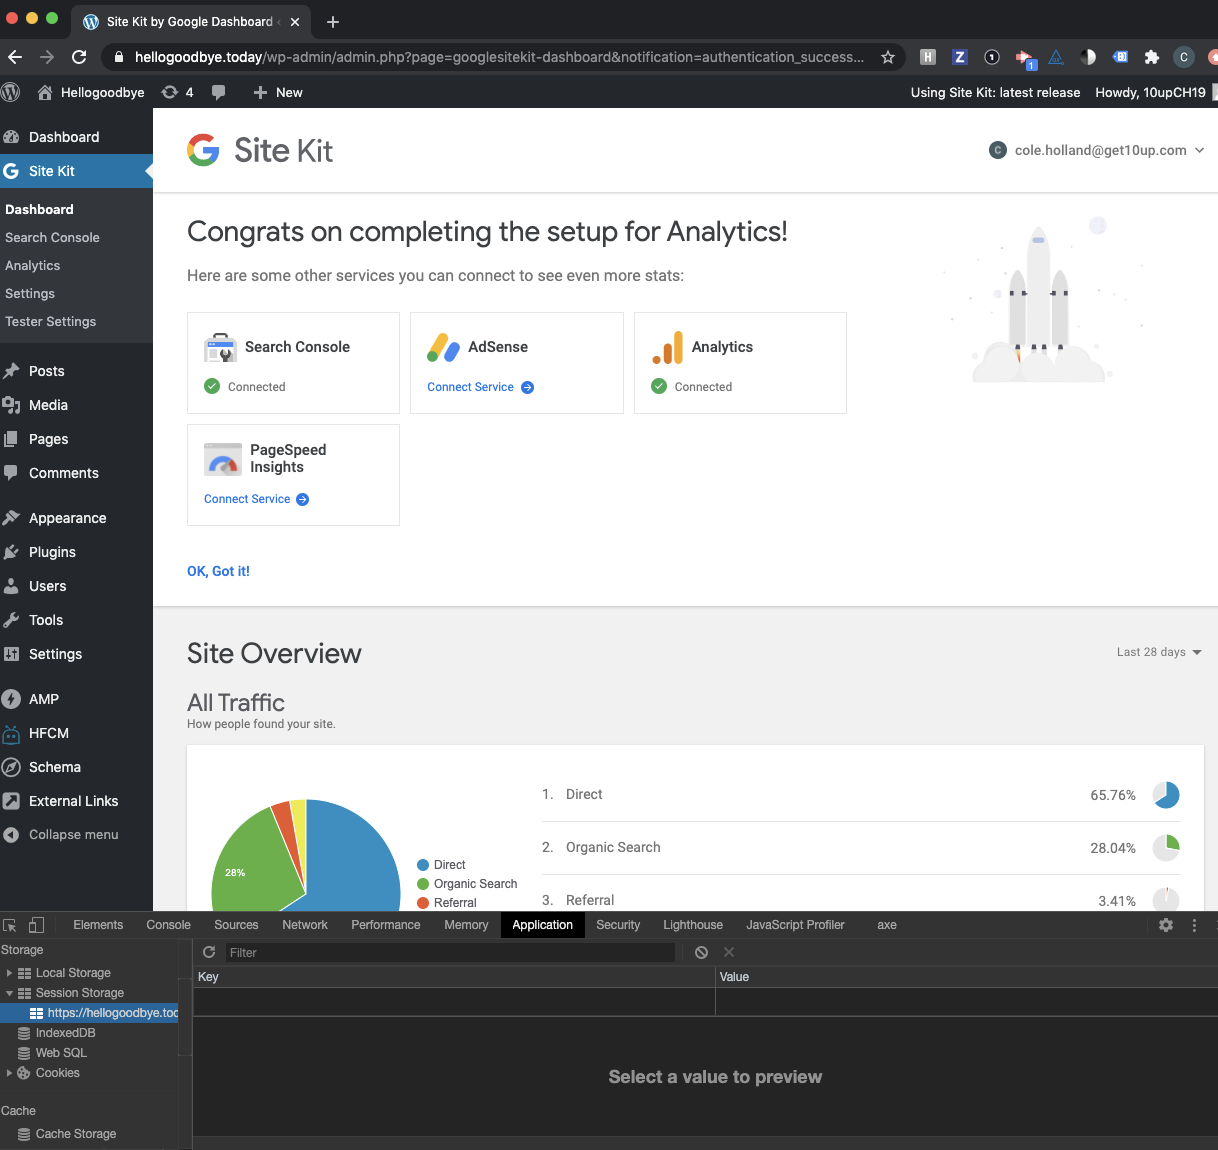The height and width of the screenshot is (1150, 1218).
Task: Click the browser back arrow
Action: tap(15, 57)
